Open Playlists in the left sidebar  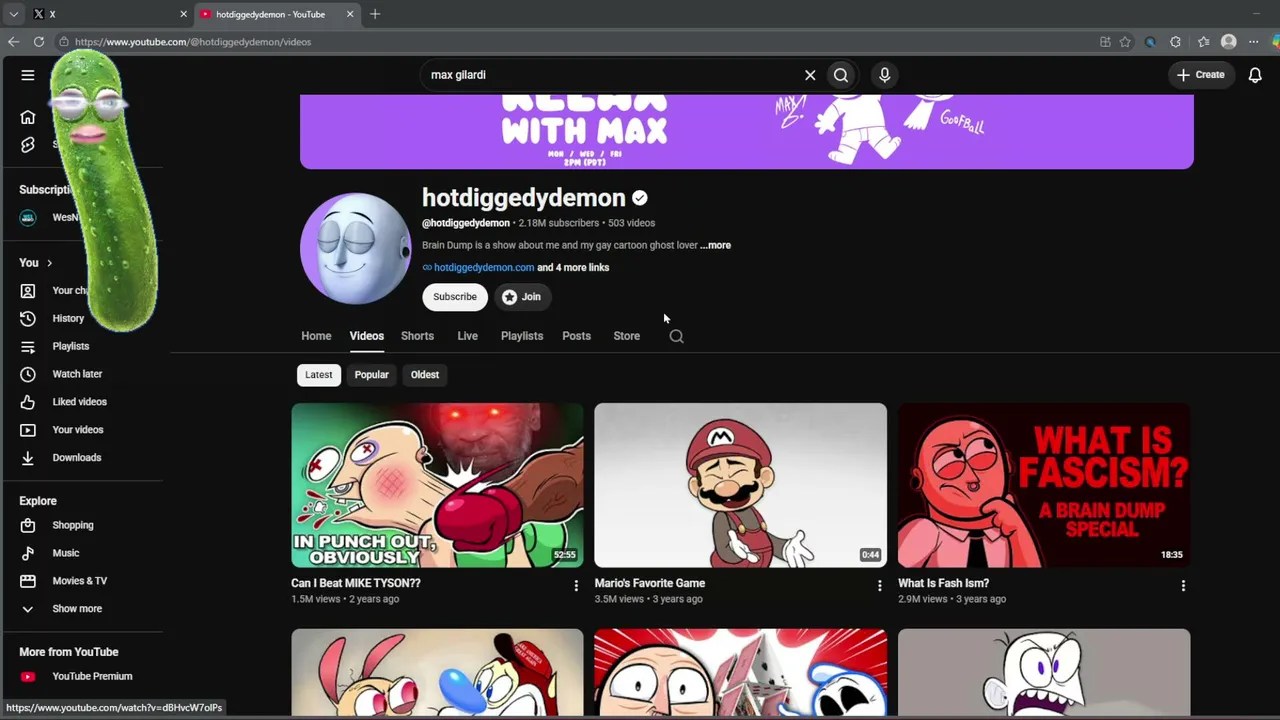70,346
